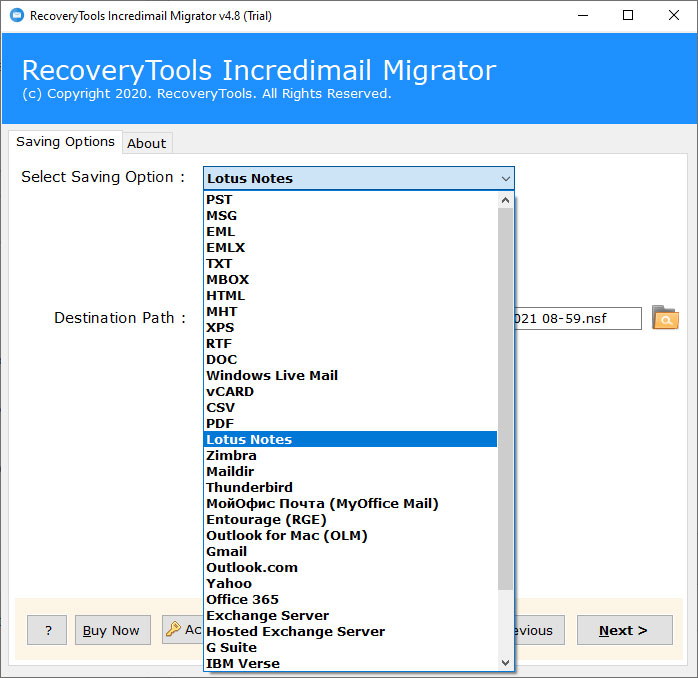
Task: Pick Entourage (RGE) entry
Action: click(350, 520)
